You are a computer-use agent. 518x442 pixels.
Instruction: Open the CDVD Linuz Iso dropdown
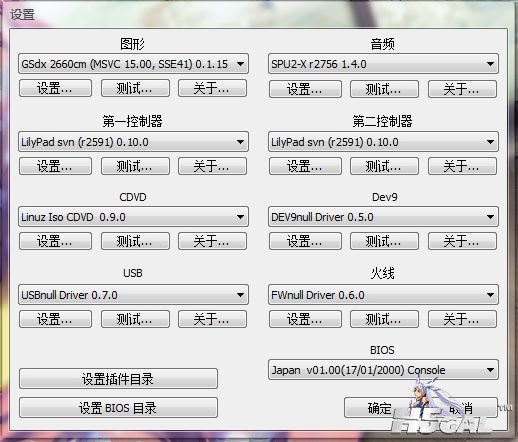(x=133, y=217)
